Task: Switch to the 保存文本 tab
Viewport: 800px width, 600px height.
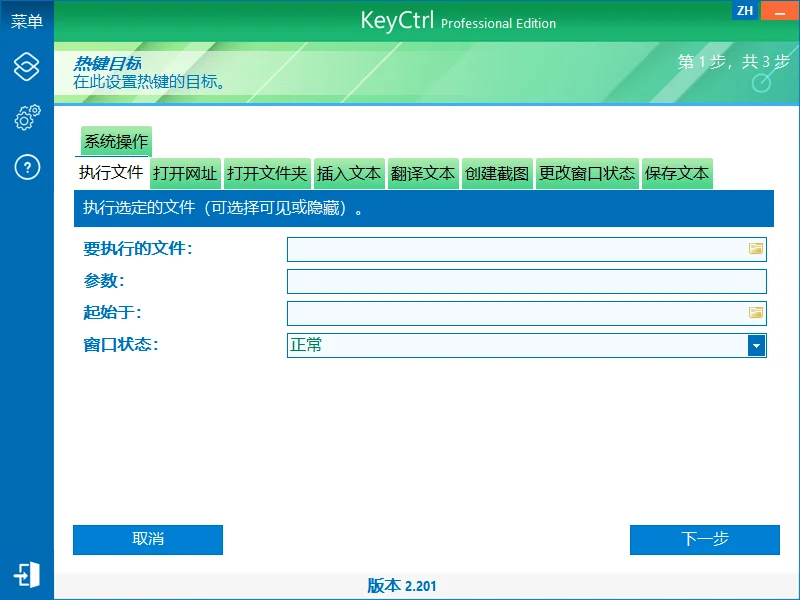Action: pos(677,173)
